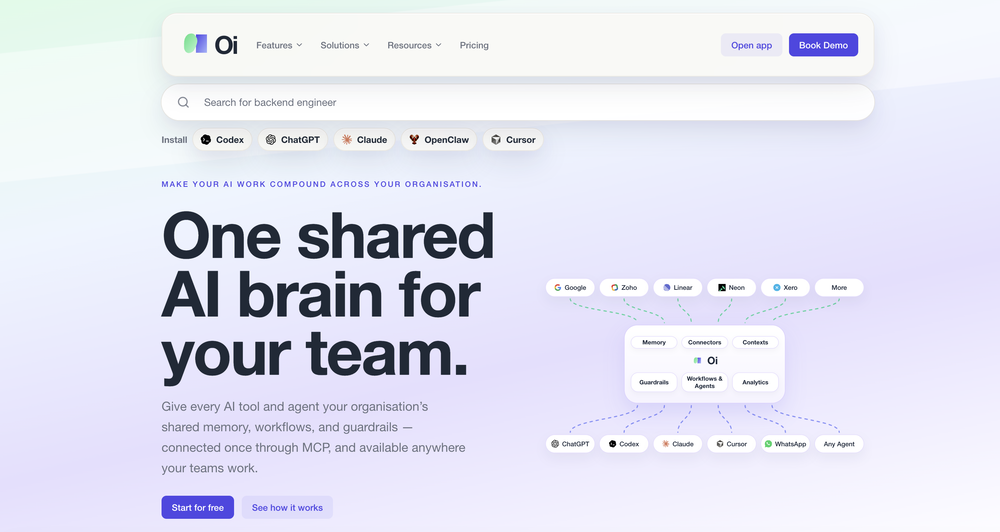Expand the Solutions menu
The image size is (1000, 532).
point(344,45)
